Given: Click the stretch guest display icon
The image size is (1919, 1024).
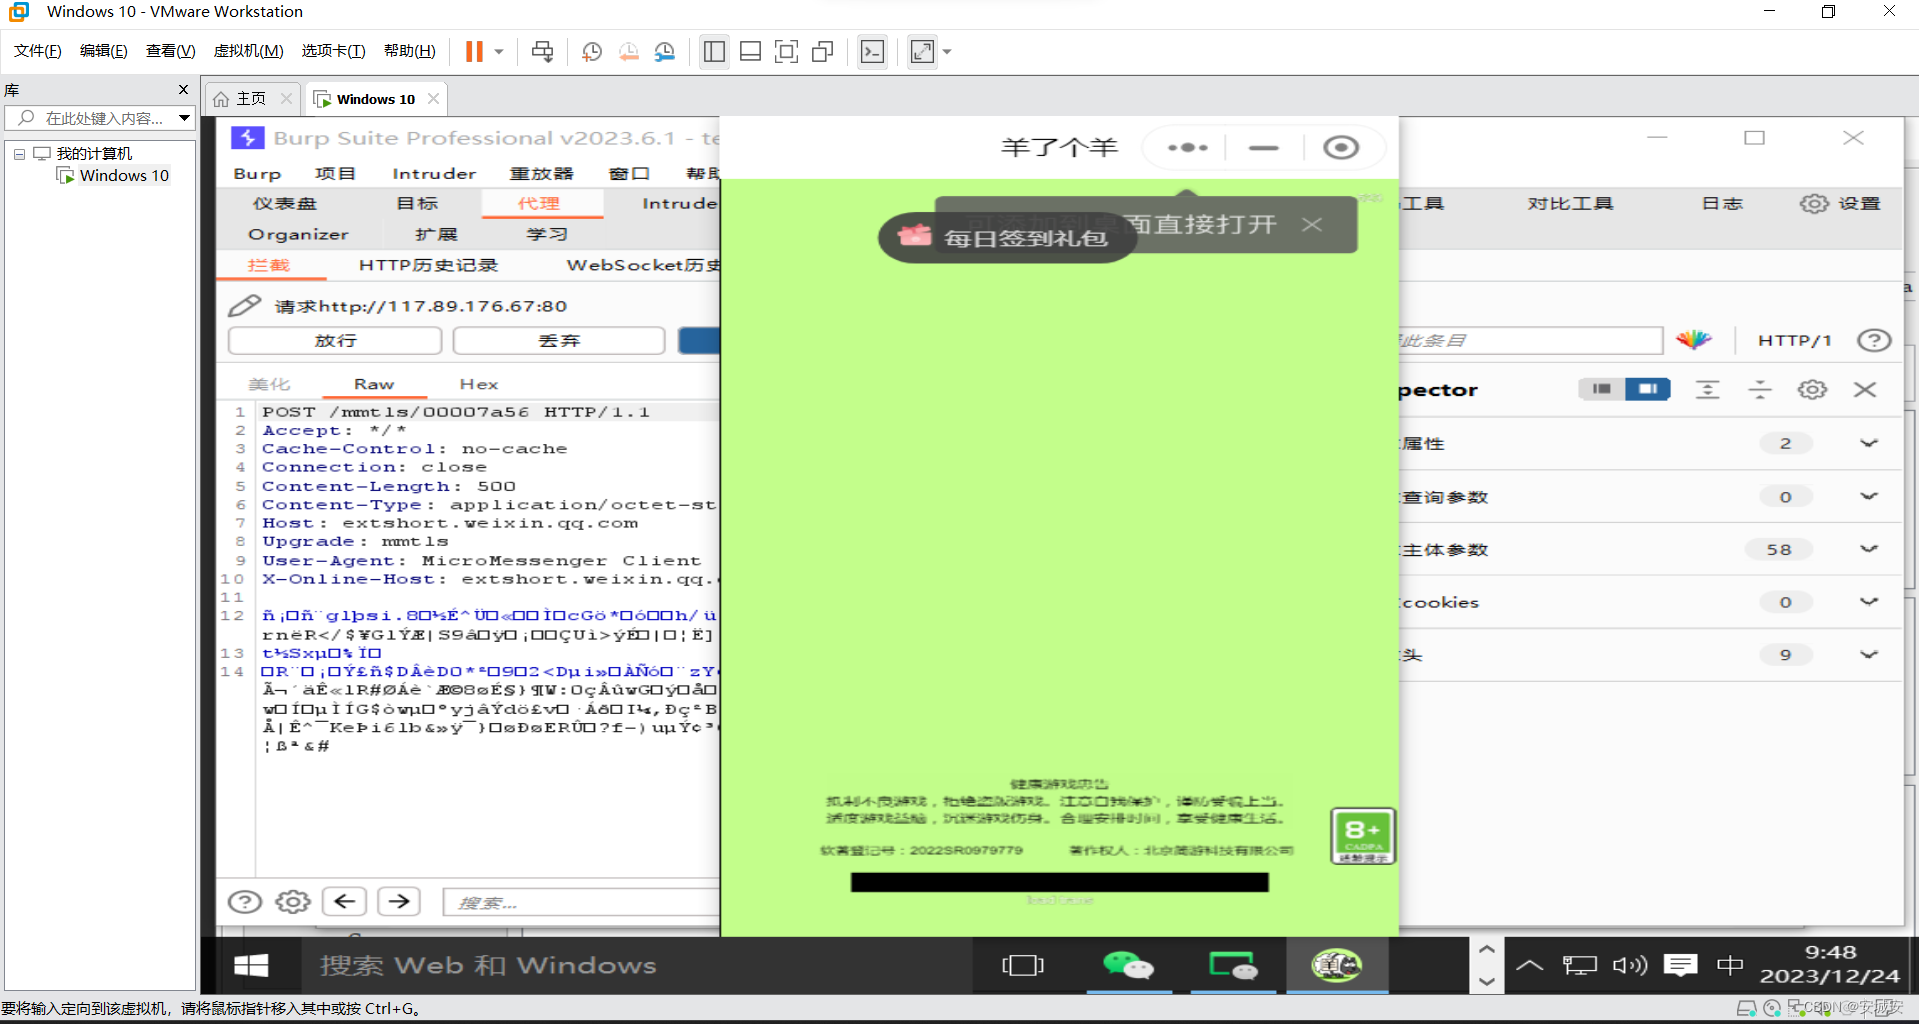Looking at the screenshot, I should point(922,52).
